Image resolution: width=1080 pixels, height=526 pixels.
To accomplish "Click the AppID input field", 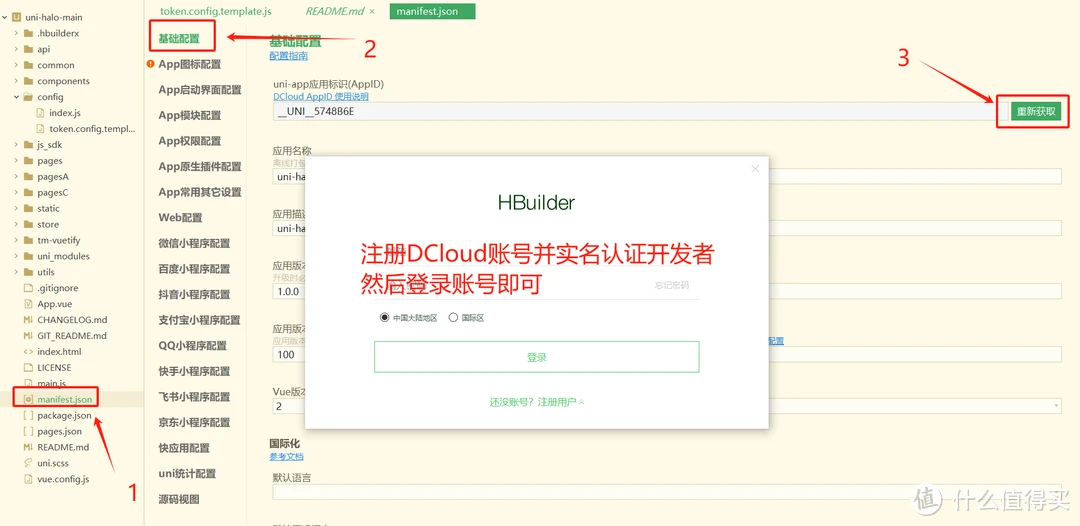I will coord(630,111).
